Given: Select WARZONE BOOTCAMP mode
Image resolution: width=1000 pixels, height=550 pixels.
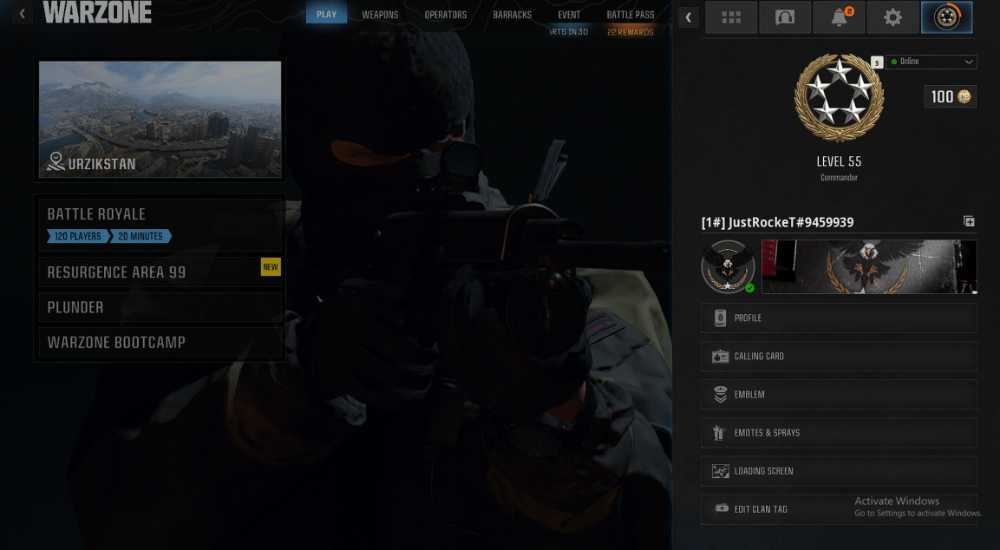Looking at the screenshot, I should 160,342.
